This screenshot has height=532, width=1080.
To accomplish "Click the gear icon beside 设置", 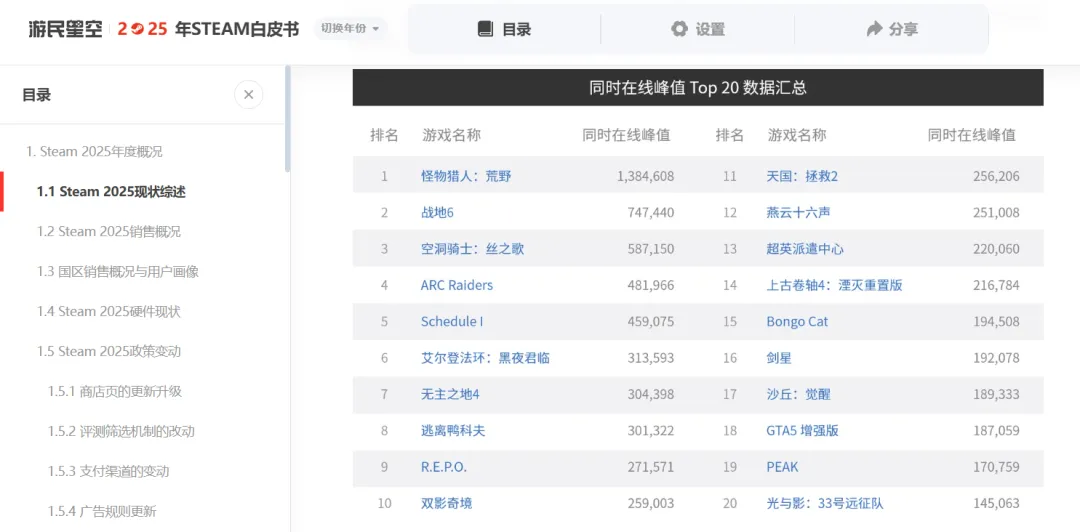I will (x=679, y=29).
